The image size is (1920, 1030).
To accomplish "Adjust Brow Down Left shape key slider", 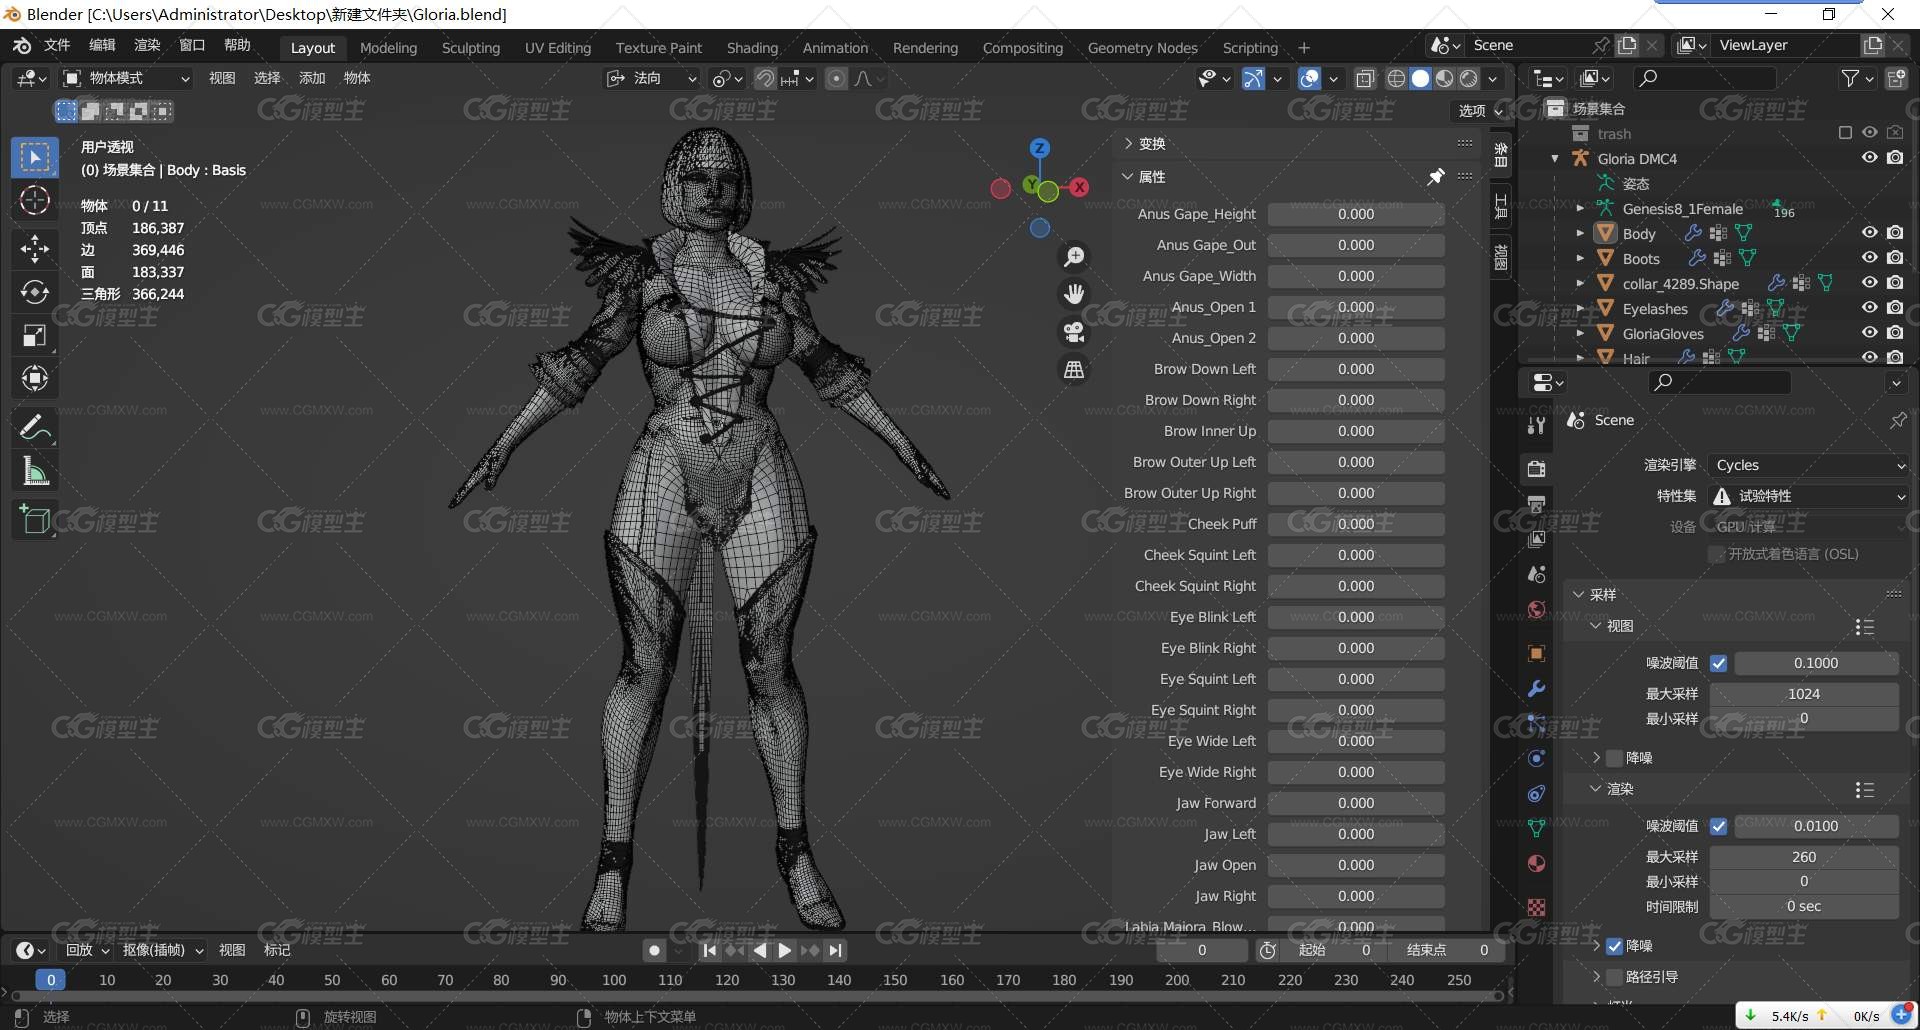I will click(1356, 369).
